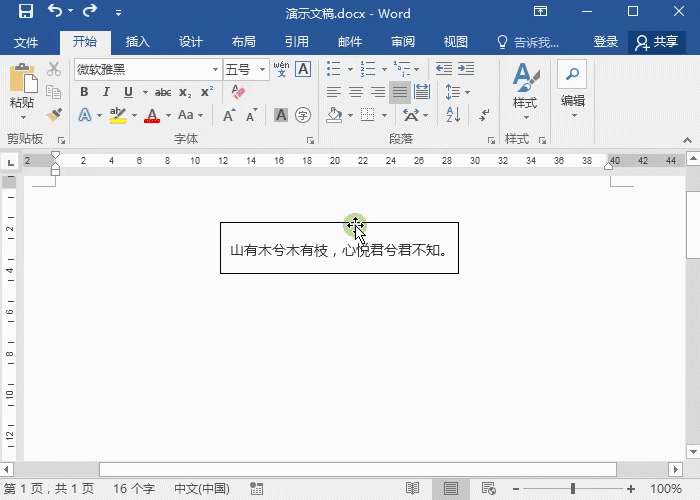Image resolution: width=700 pixels, height=500 pixels.
Task: Apply red font color
Action: click(x=152, y=115)
